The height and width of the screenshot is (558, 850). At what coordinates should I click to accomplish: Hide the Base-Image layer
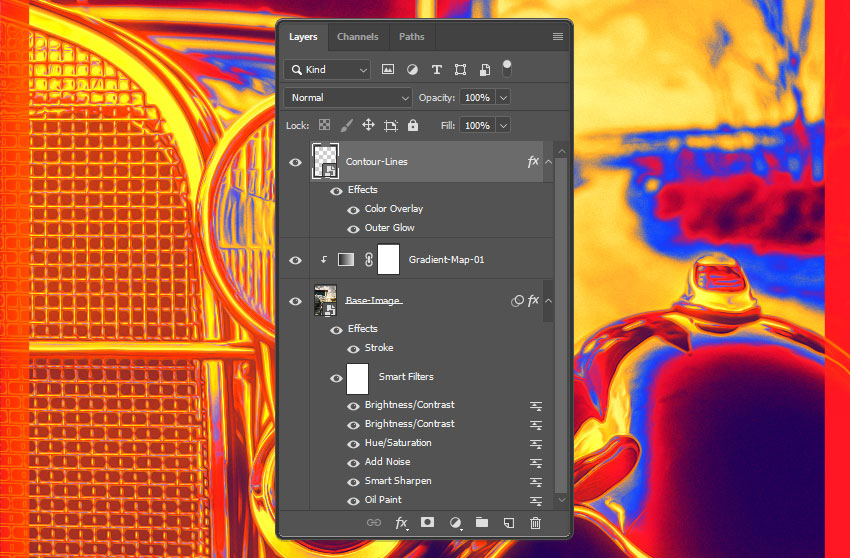tap(295, 301)
